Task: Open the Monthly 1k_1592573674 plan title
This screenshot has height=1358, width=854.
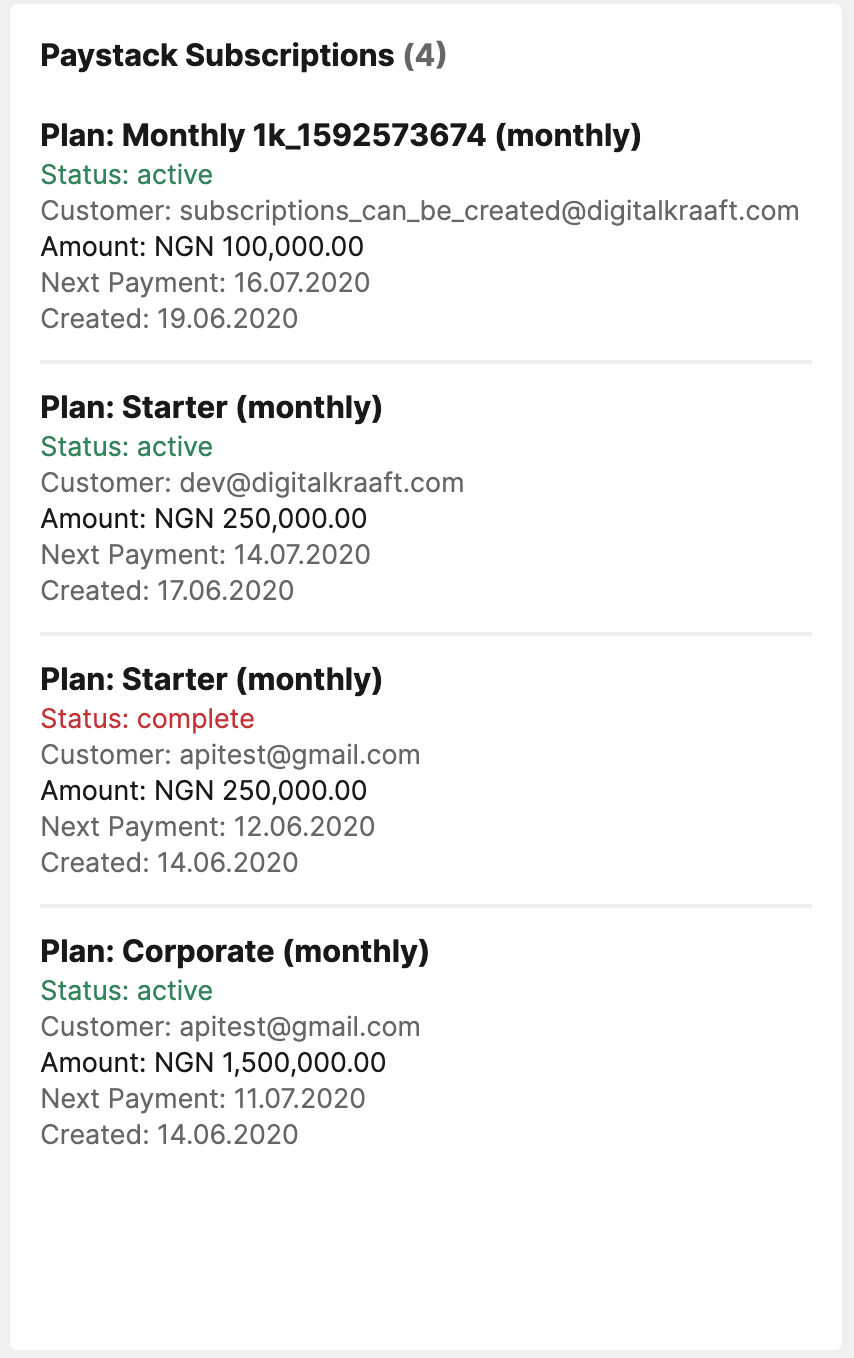Action: pos(340,136)
